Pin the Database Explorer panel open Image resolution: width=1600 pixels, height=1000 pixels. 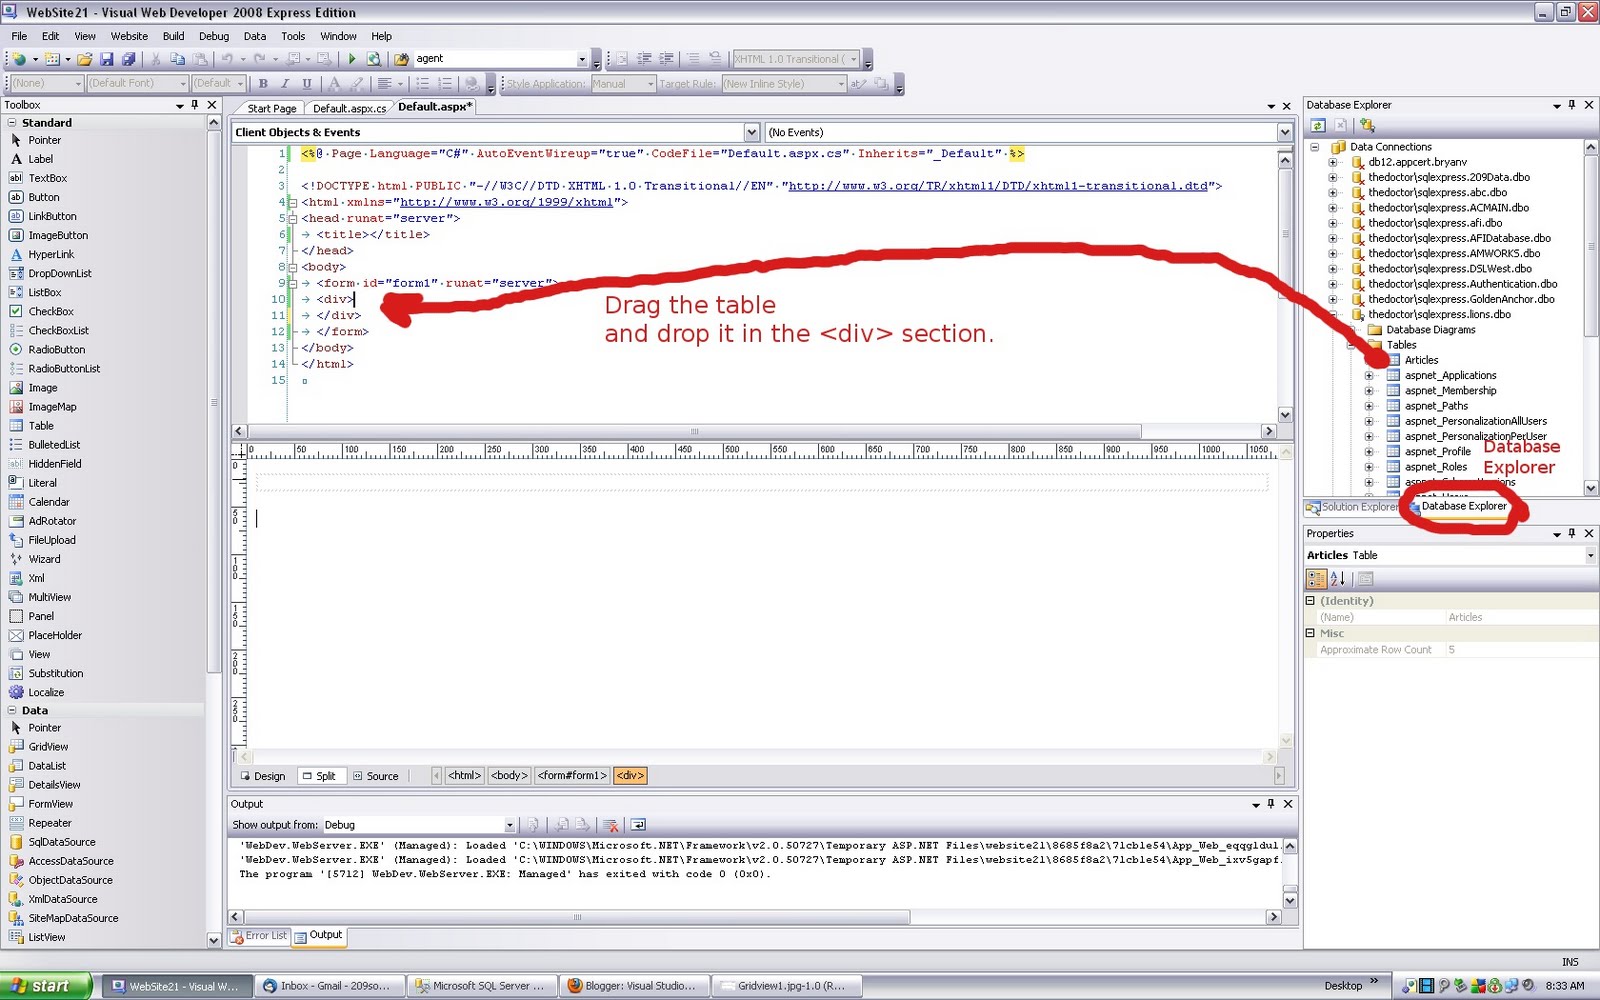[1571, 105]
